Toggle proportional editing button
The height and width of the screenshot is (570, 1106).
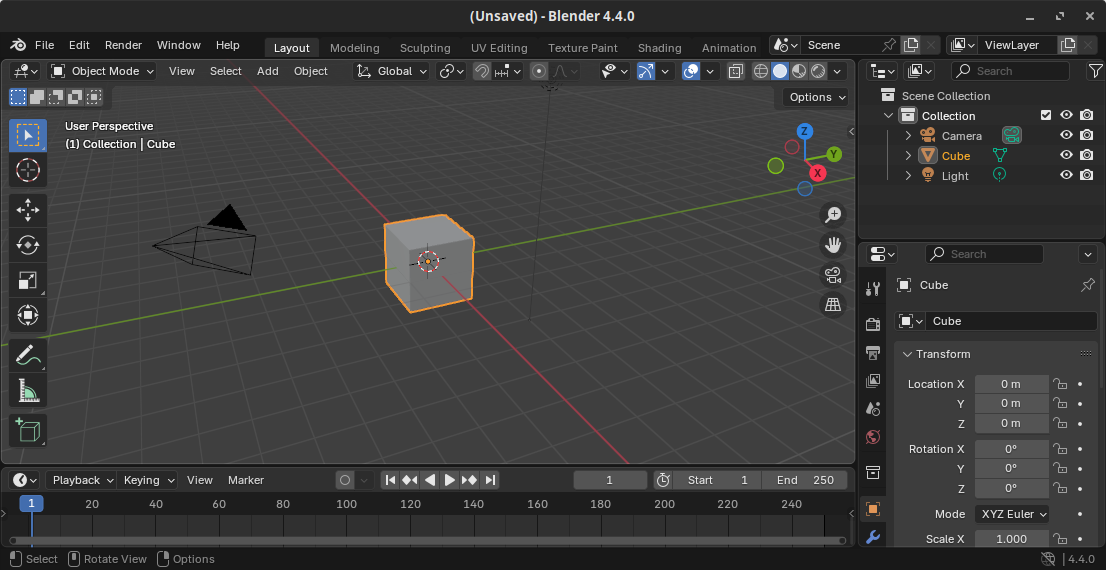tap(539, 71)
